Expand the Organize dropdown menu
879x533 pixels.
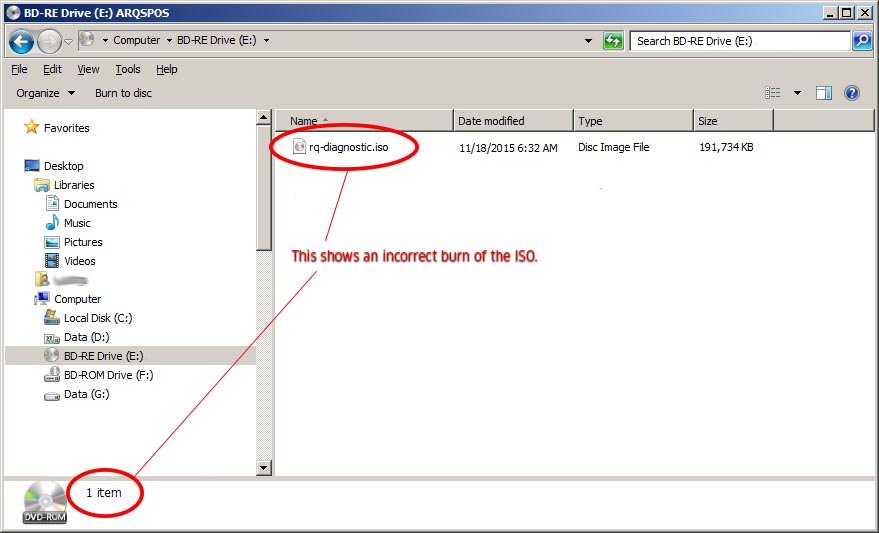click(x=45, y=93)
